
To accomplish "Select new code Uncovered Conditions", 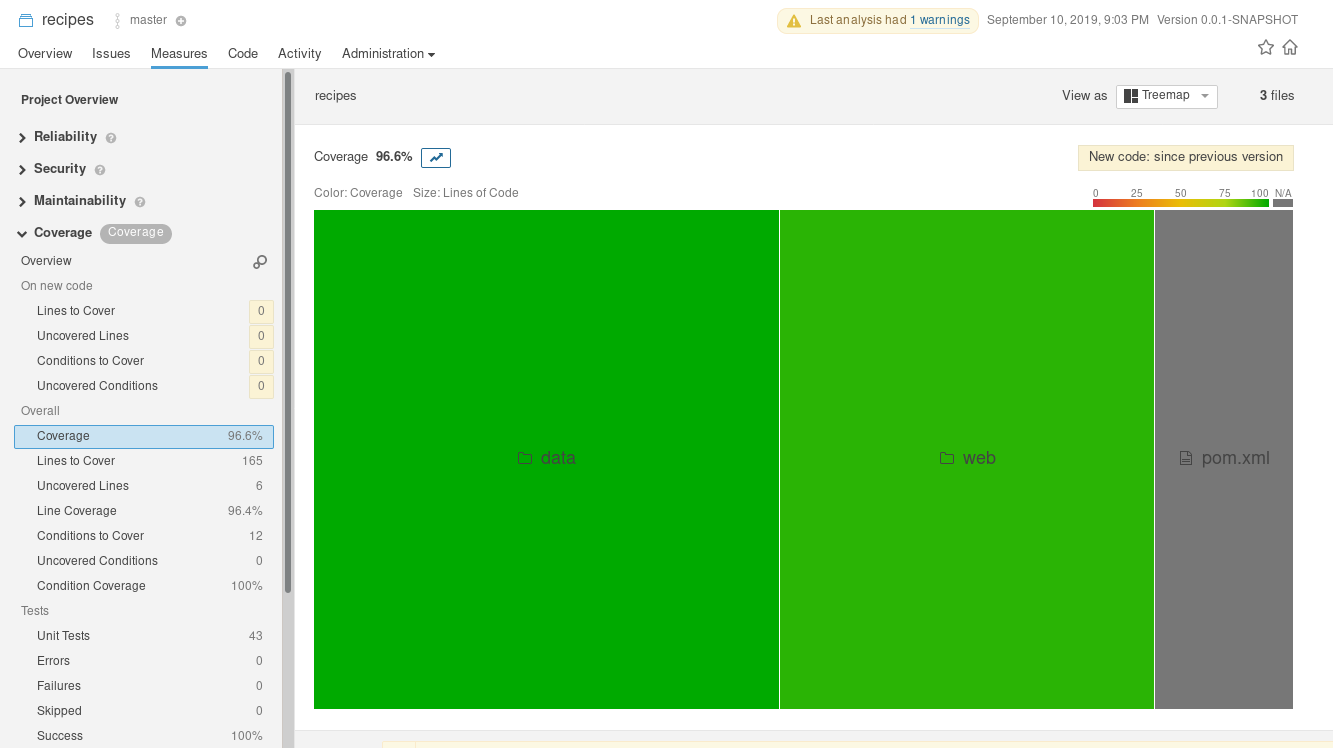I will click(144, 386).
